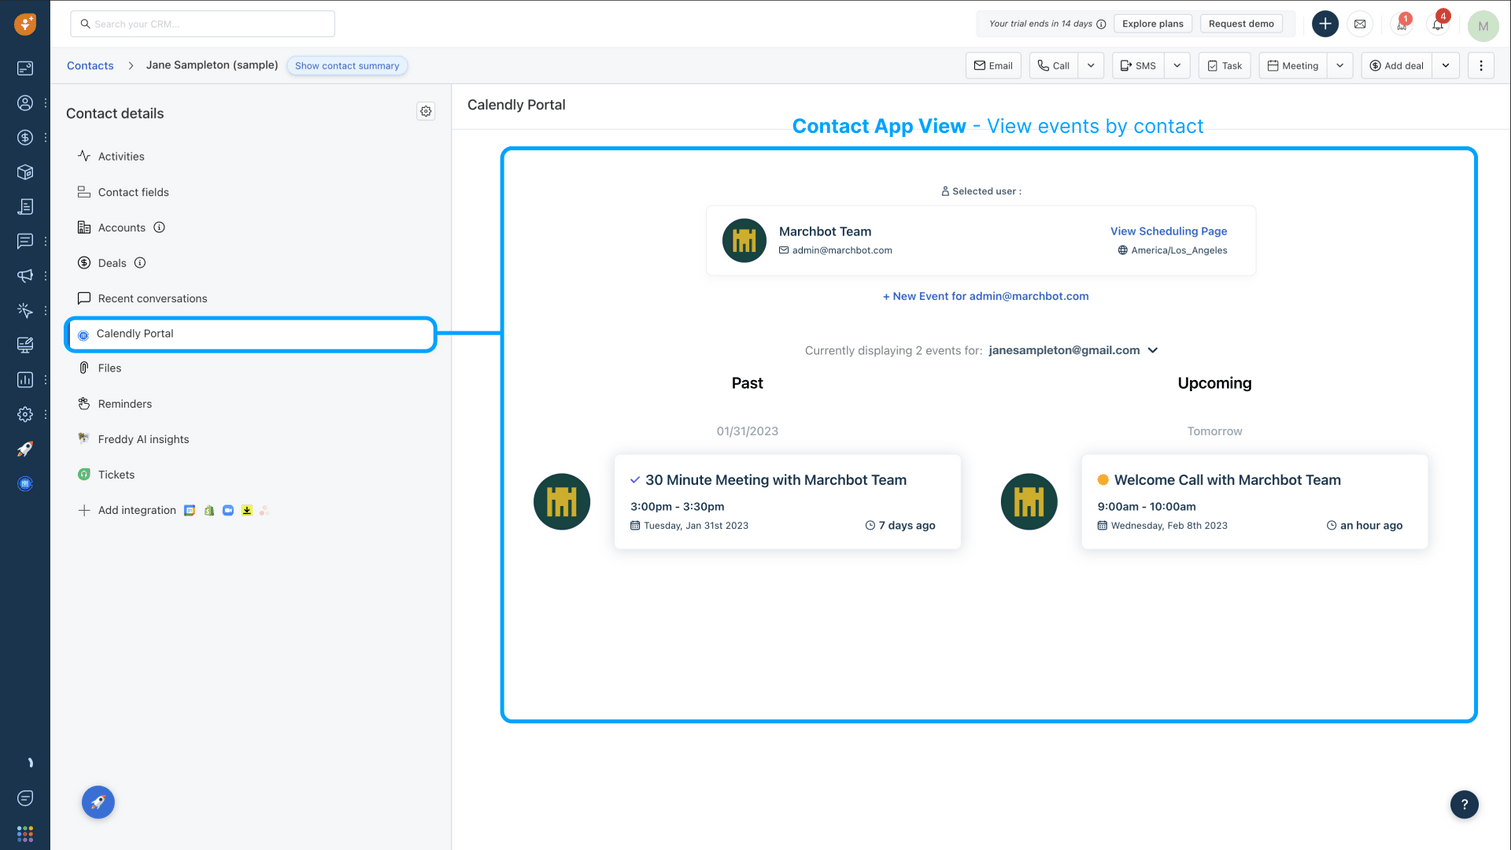Expand the Call button dropdown arrow
Viewport: 1511px width, 850px height.
[x=1090, y=65]
